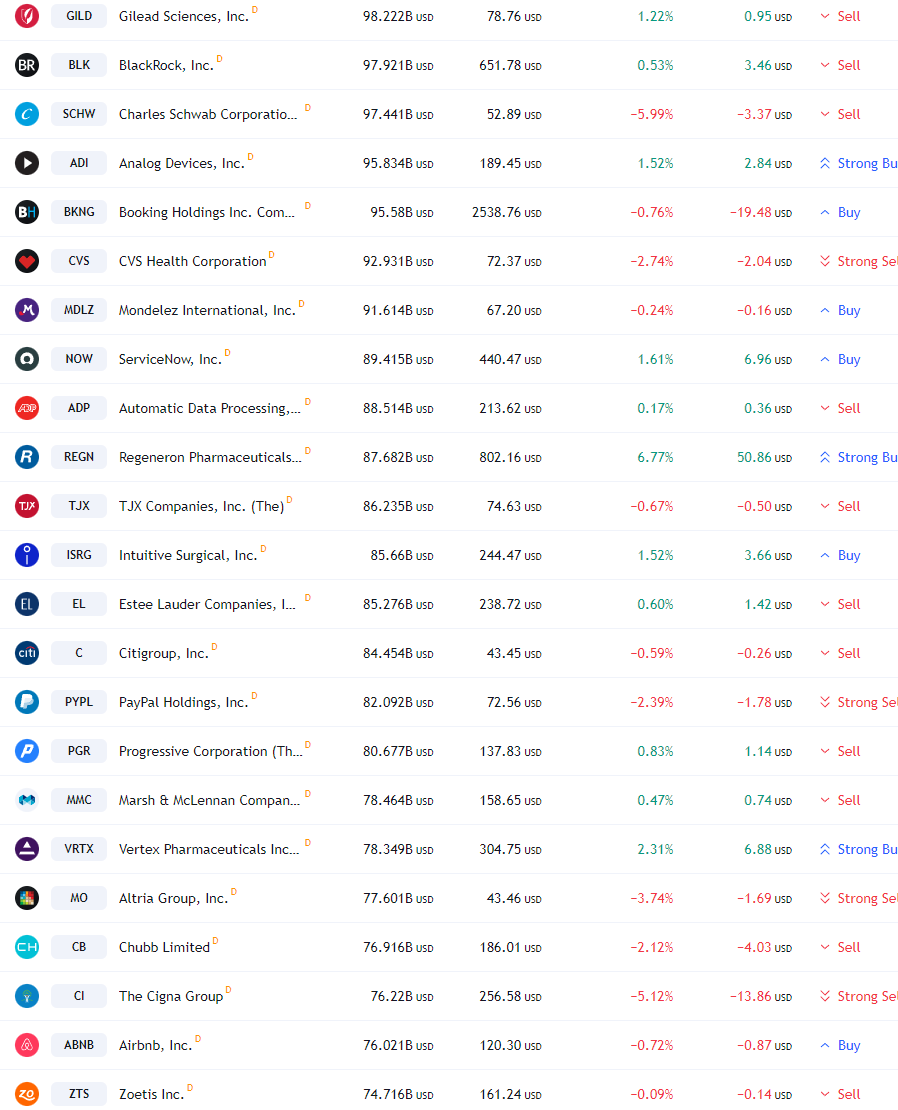Viewport: 898px width, 1110px height.
Task: Open Intuitive Surgical, Inc. company link
Action: (188, 556)
